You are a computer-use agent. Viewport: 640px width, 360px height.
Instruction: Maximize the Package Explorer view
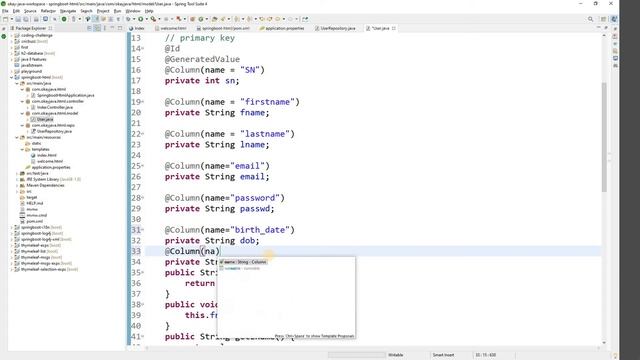[x=120, y=28]
